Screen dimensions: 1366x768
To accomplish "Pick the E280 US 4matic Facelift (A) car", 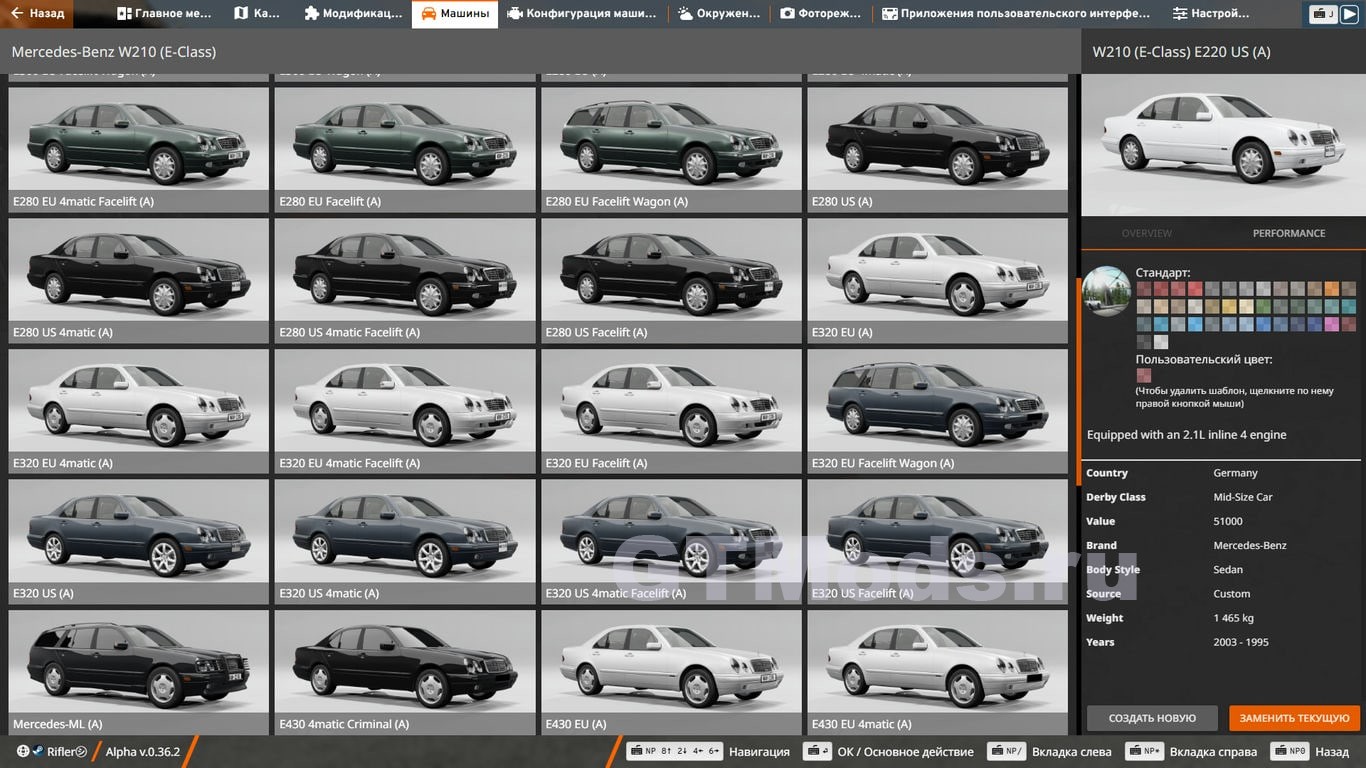I will click(405, 281).
